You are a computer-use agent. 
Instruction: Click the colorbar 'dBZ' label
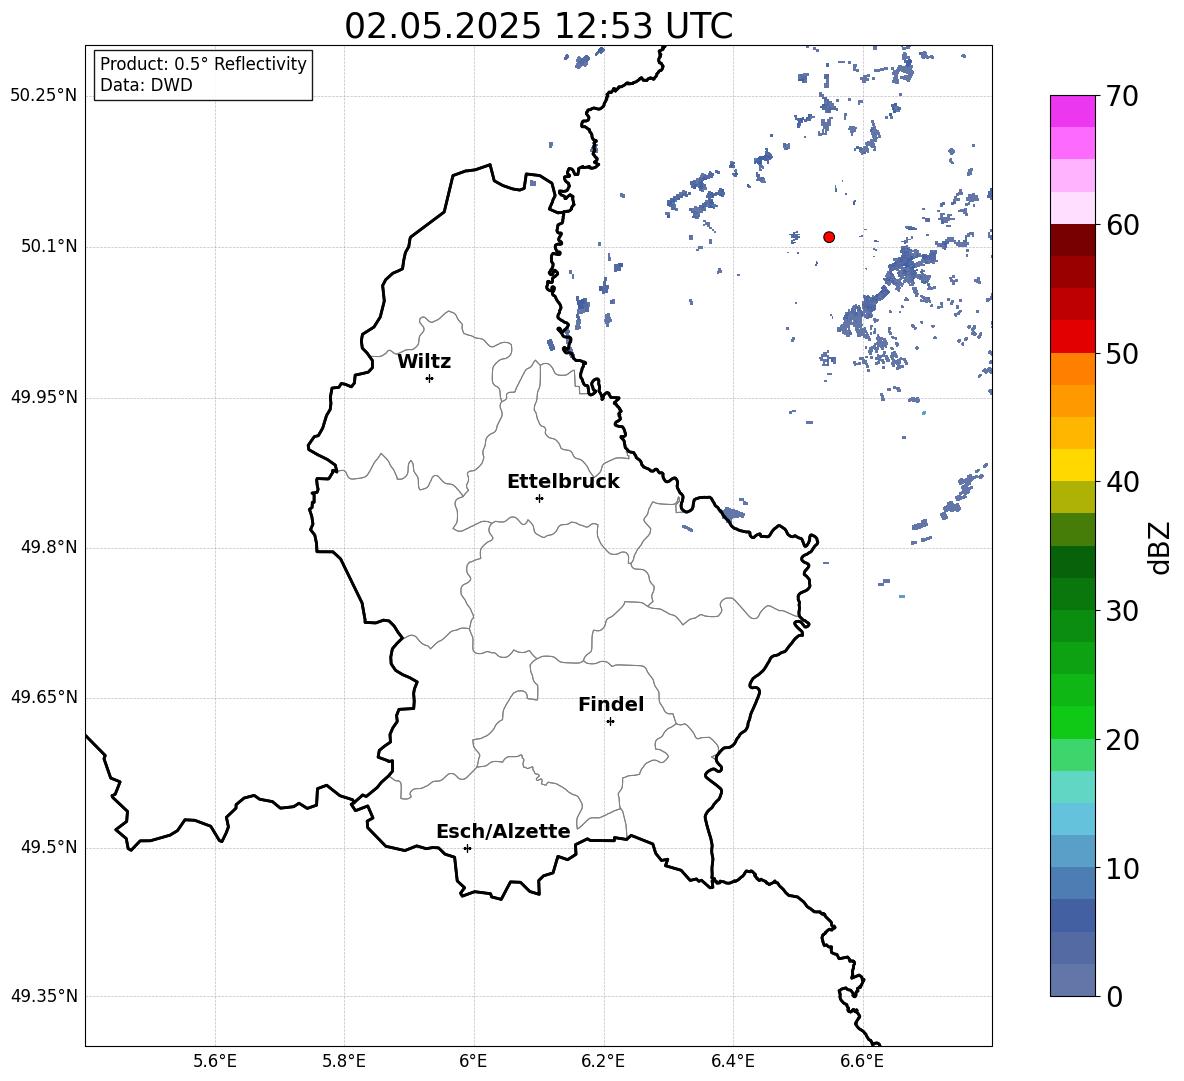(x=1159, y=547)
